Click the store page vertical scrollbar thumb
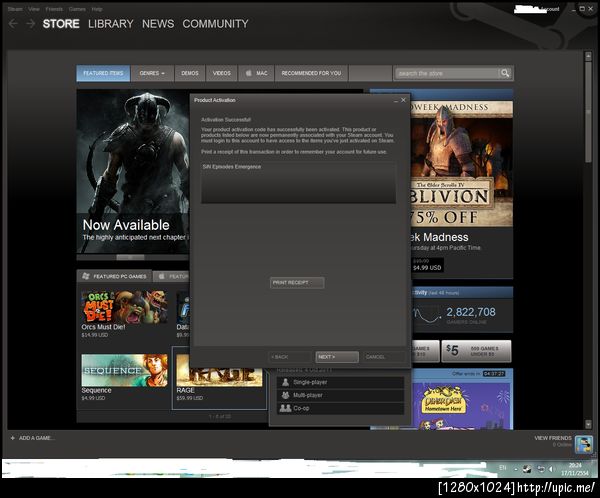Viewport: 600px width, 498px height. coord(588,111)
